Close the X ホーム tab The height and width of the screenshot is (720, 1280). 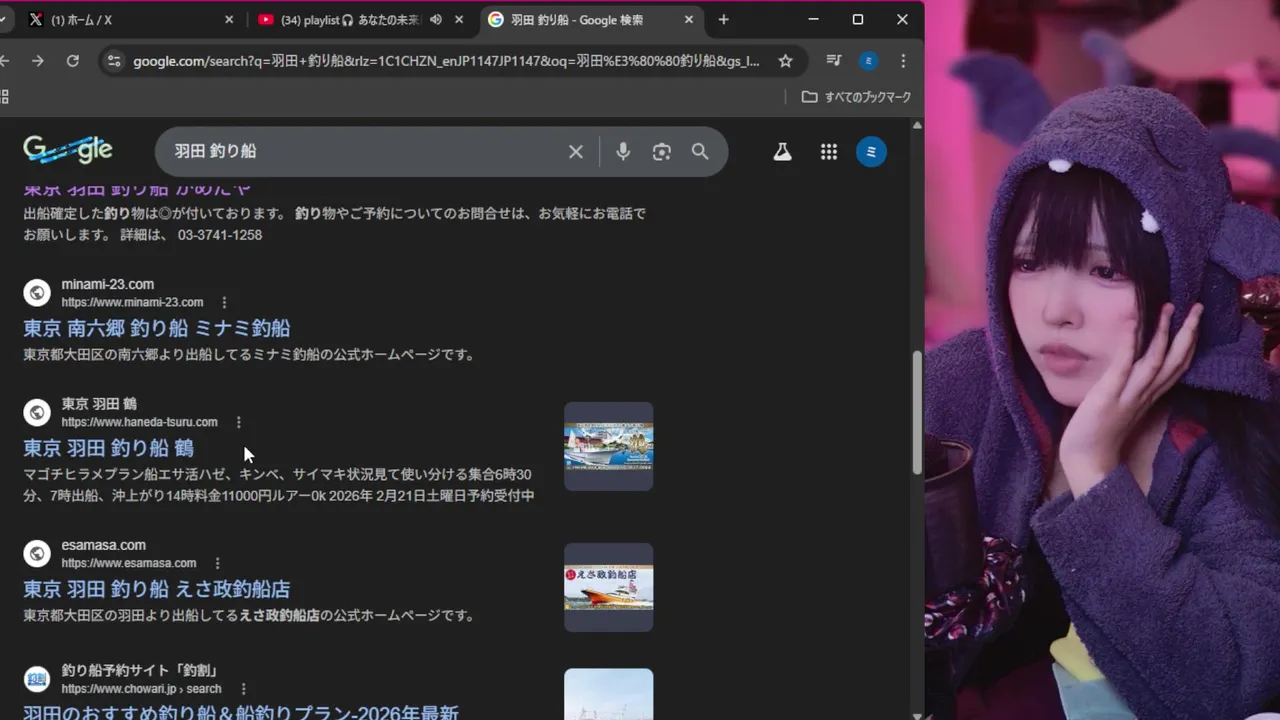(229, 20)
